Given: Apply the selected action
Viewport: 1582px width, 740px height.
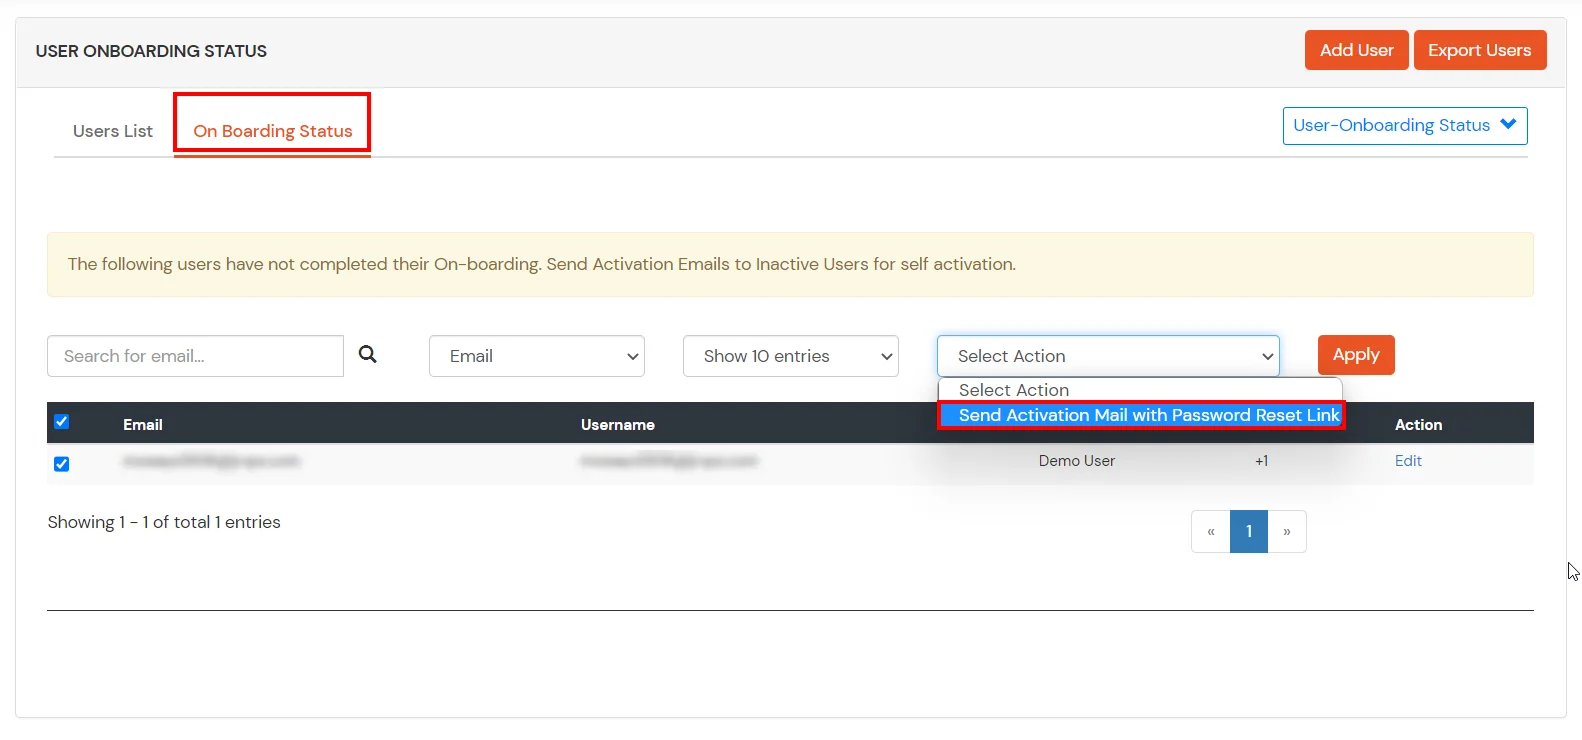Looking at the screenshot, I should pos(1356,355).
